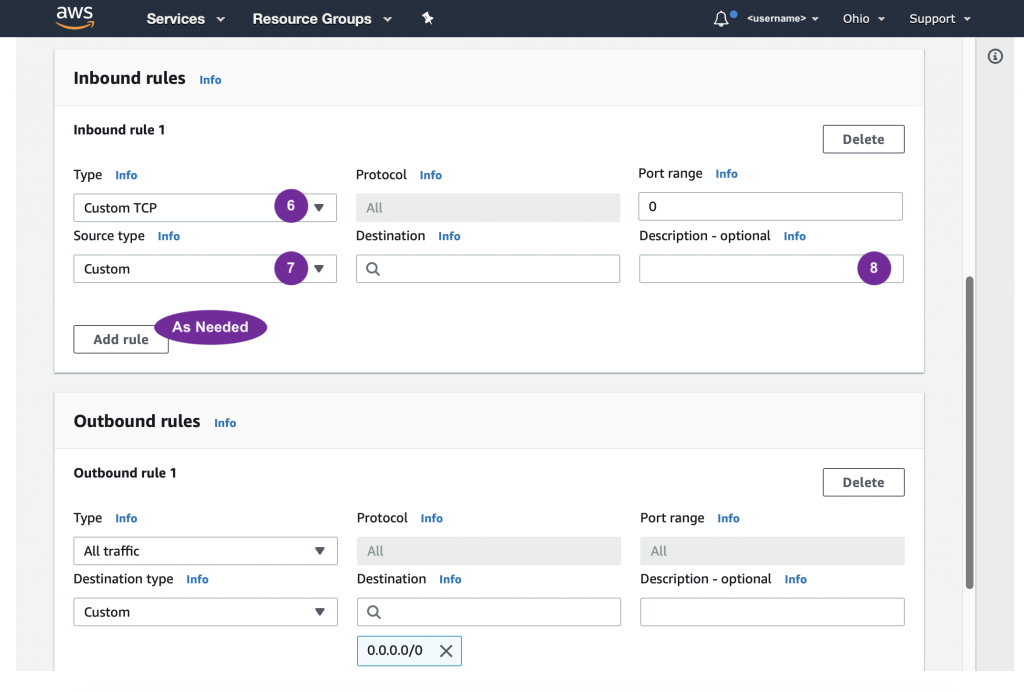1024x692 pixels.
Task: Expand the Ohio region dropdown
Action: click(x=865, y=19)
